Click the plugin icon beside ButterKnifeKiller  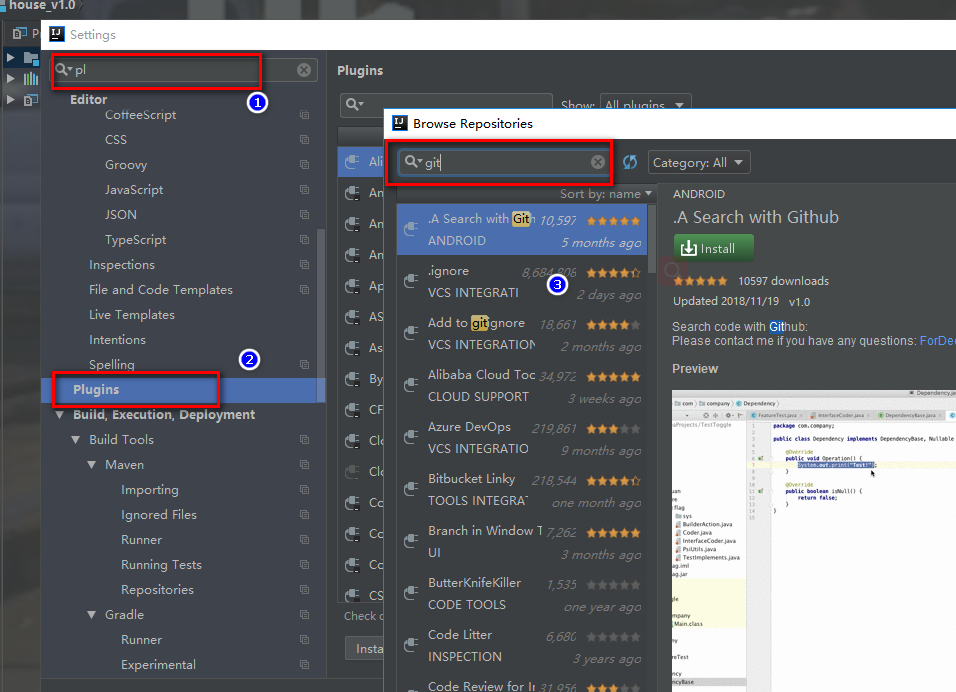[x=412, y=593]
